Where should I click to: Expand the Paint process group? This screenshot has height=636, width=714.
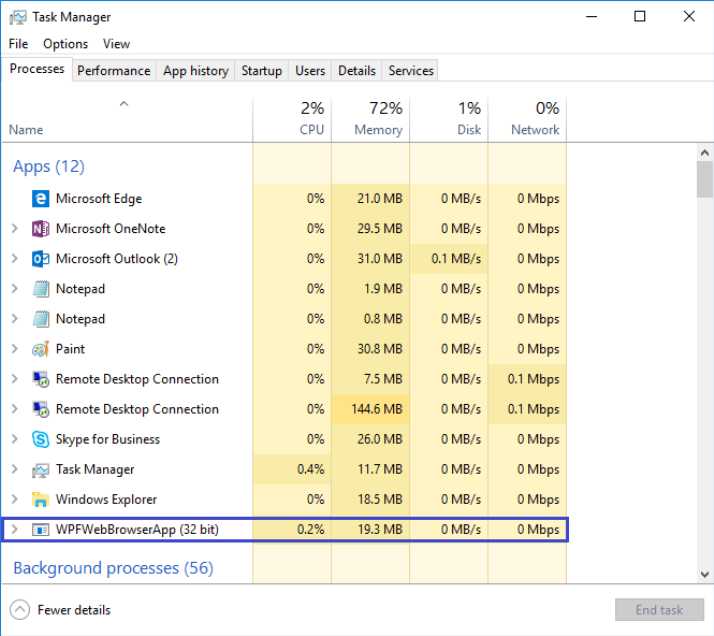click(15, 349)
